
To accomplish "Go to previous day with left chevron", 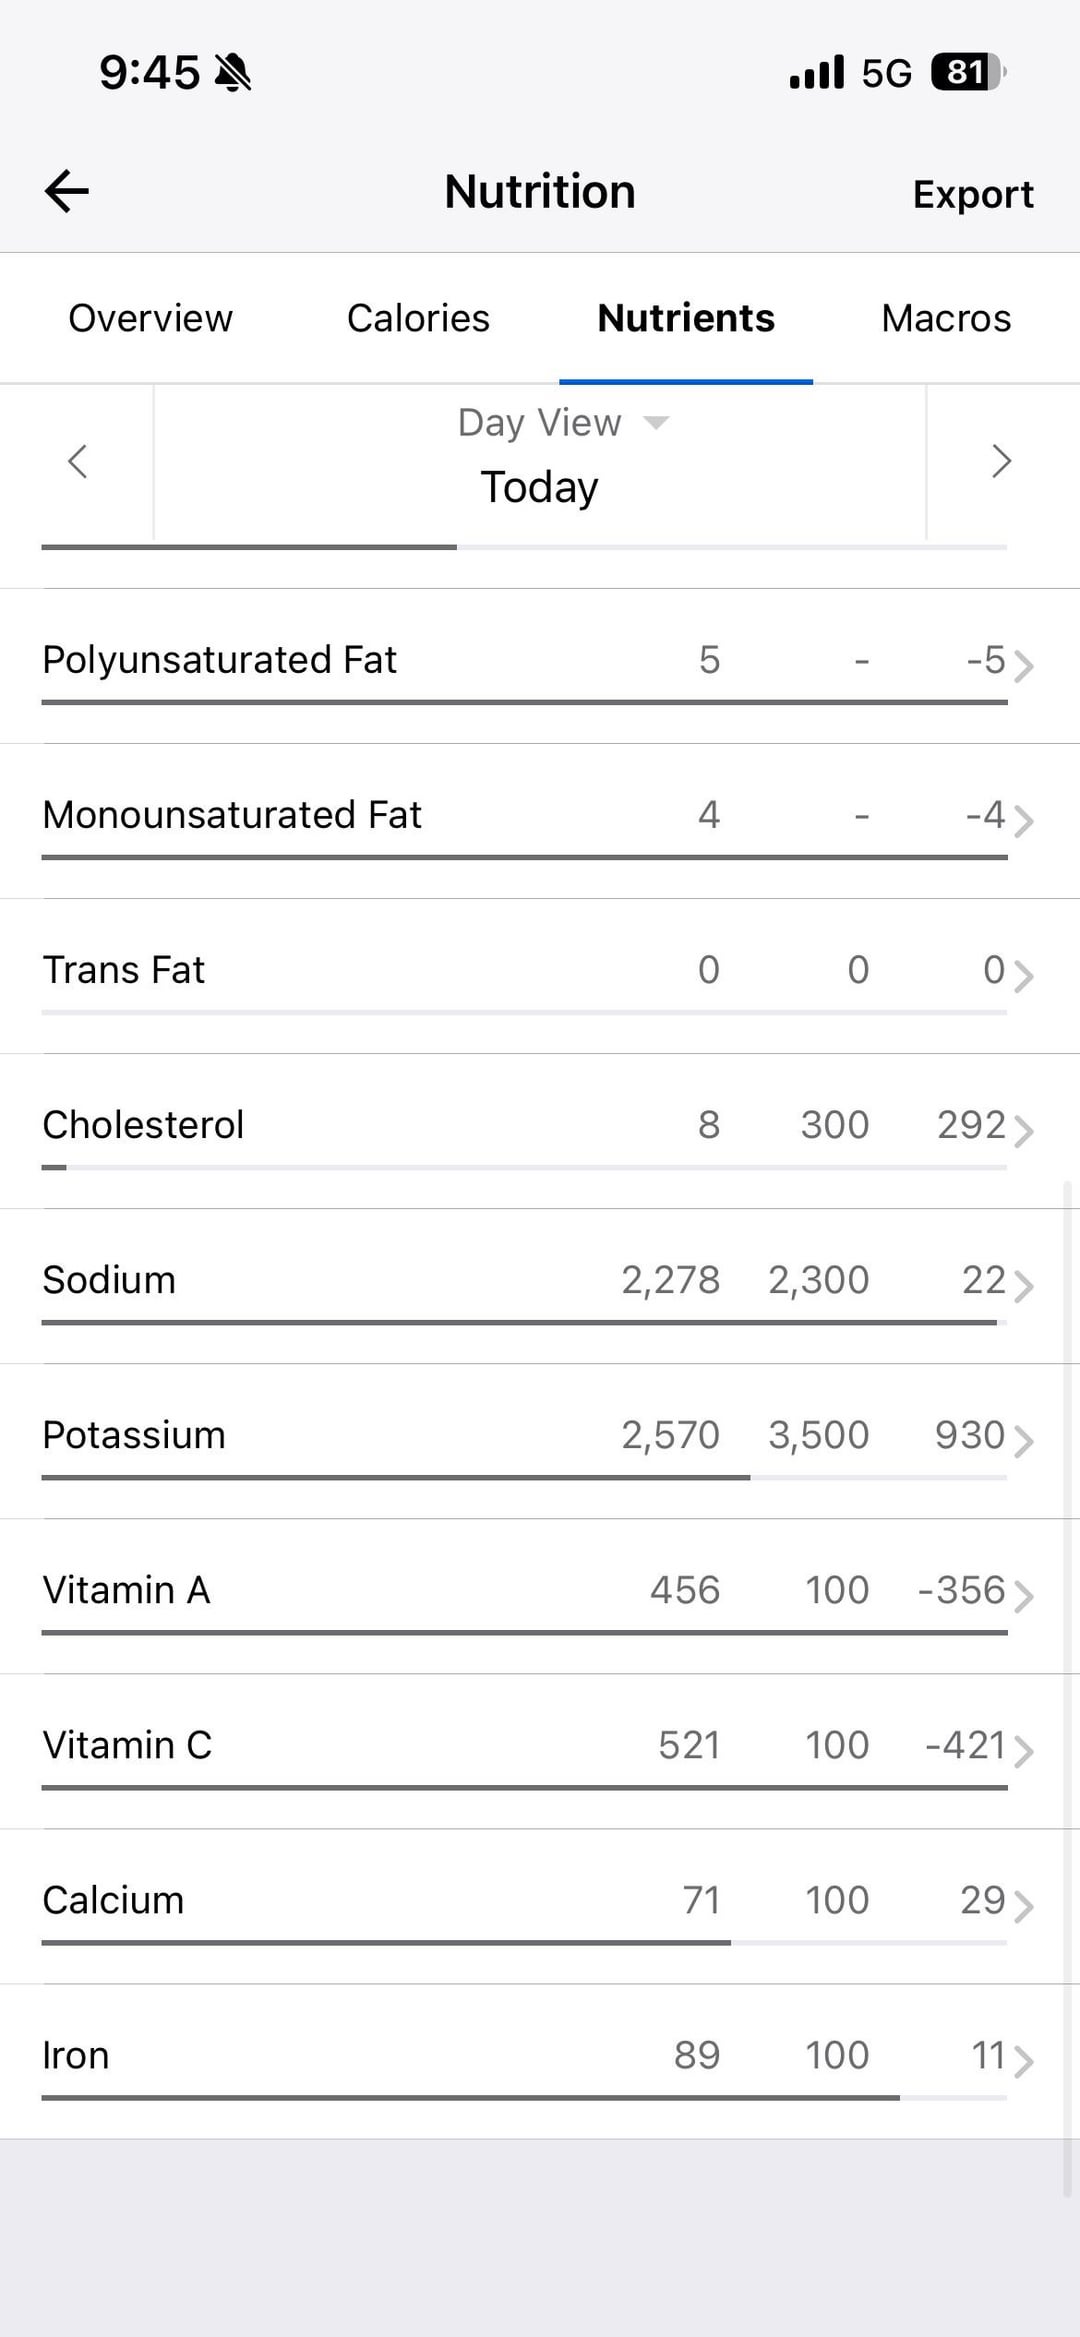I will 77,461.
